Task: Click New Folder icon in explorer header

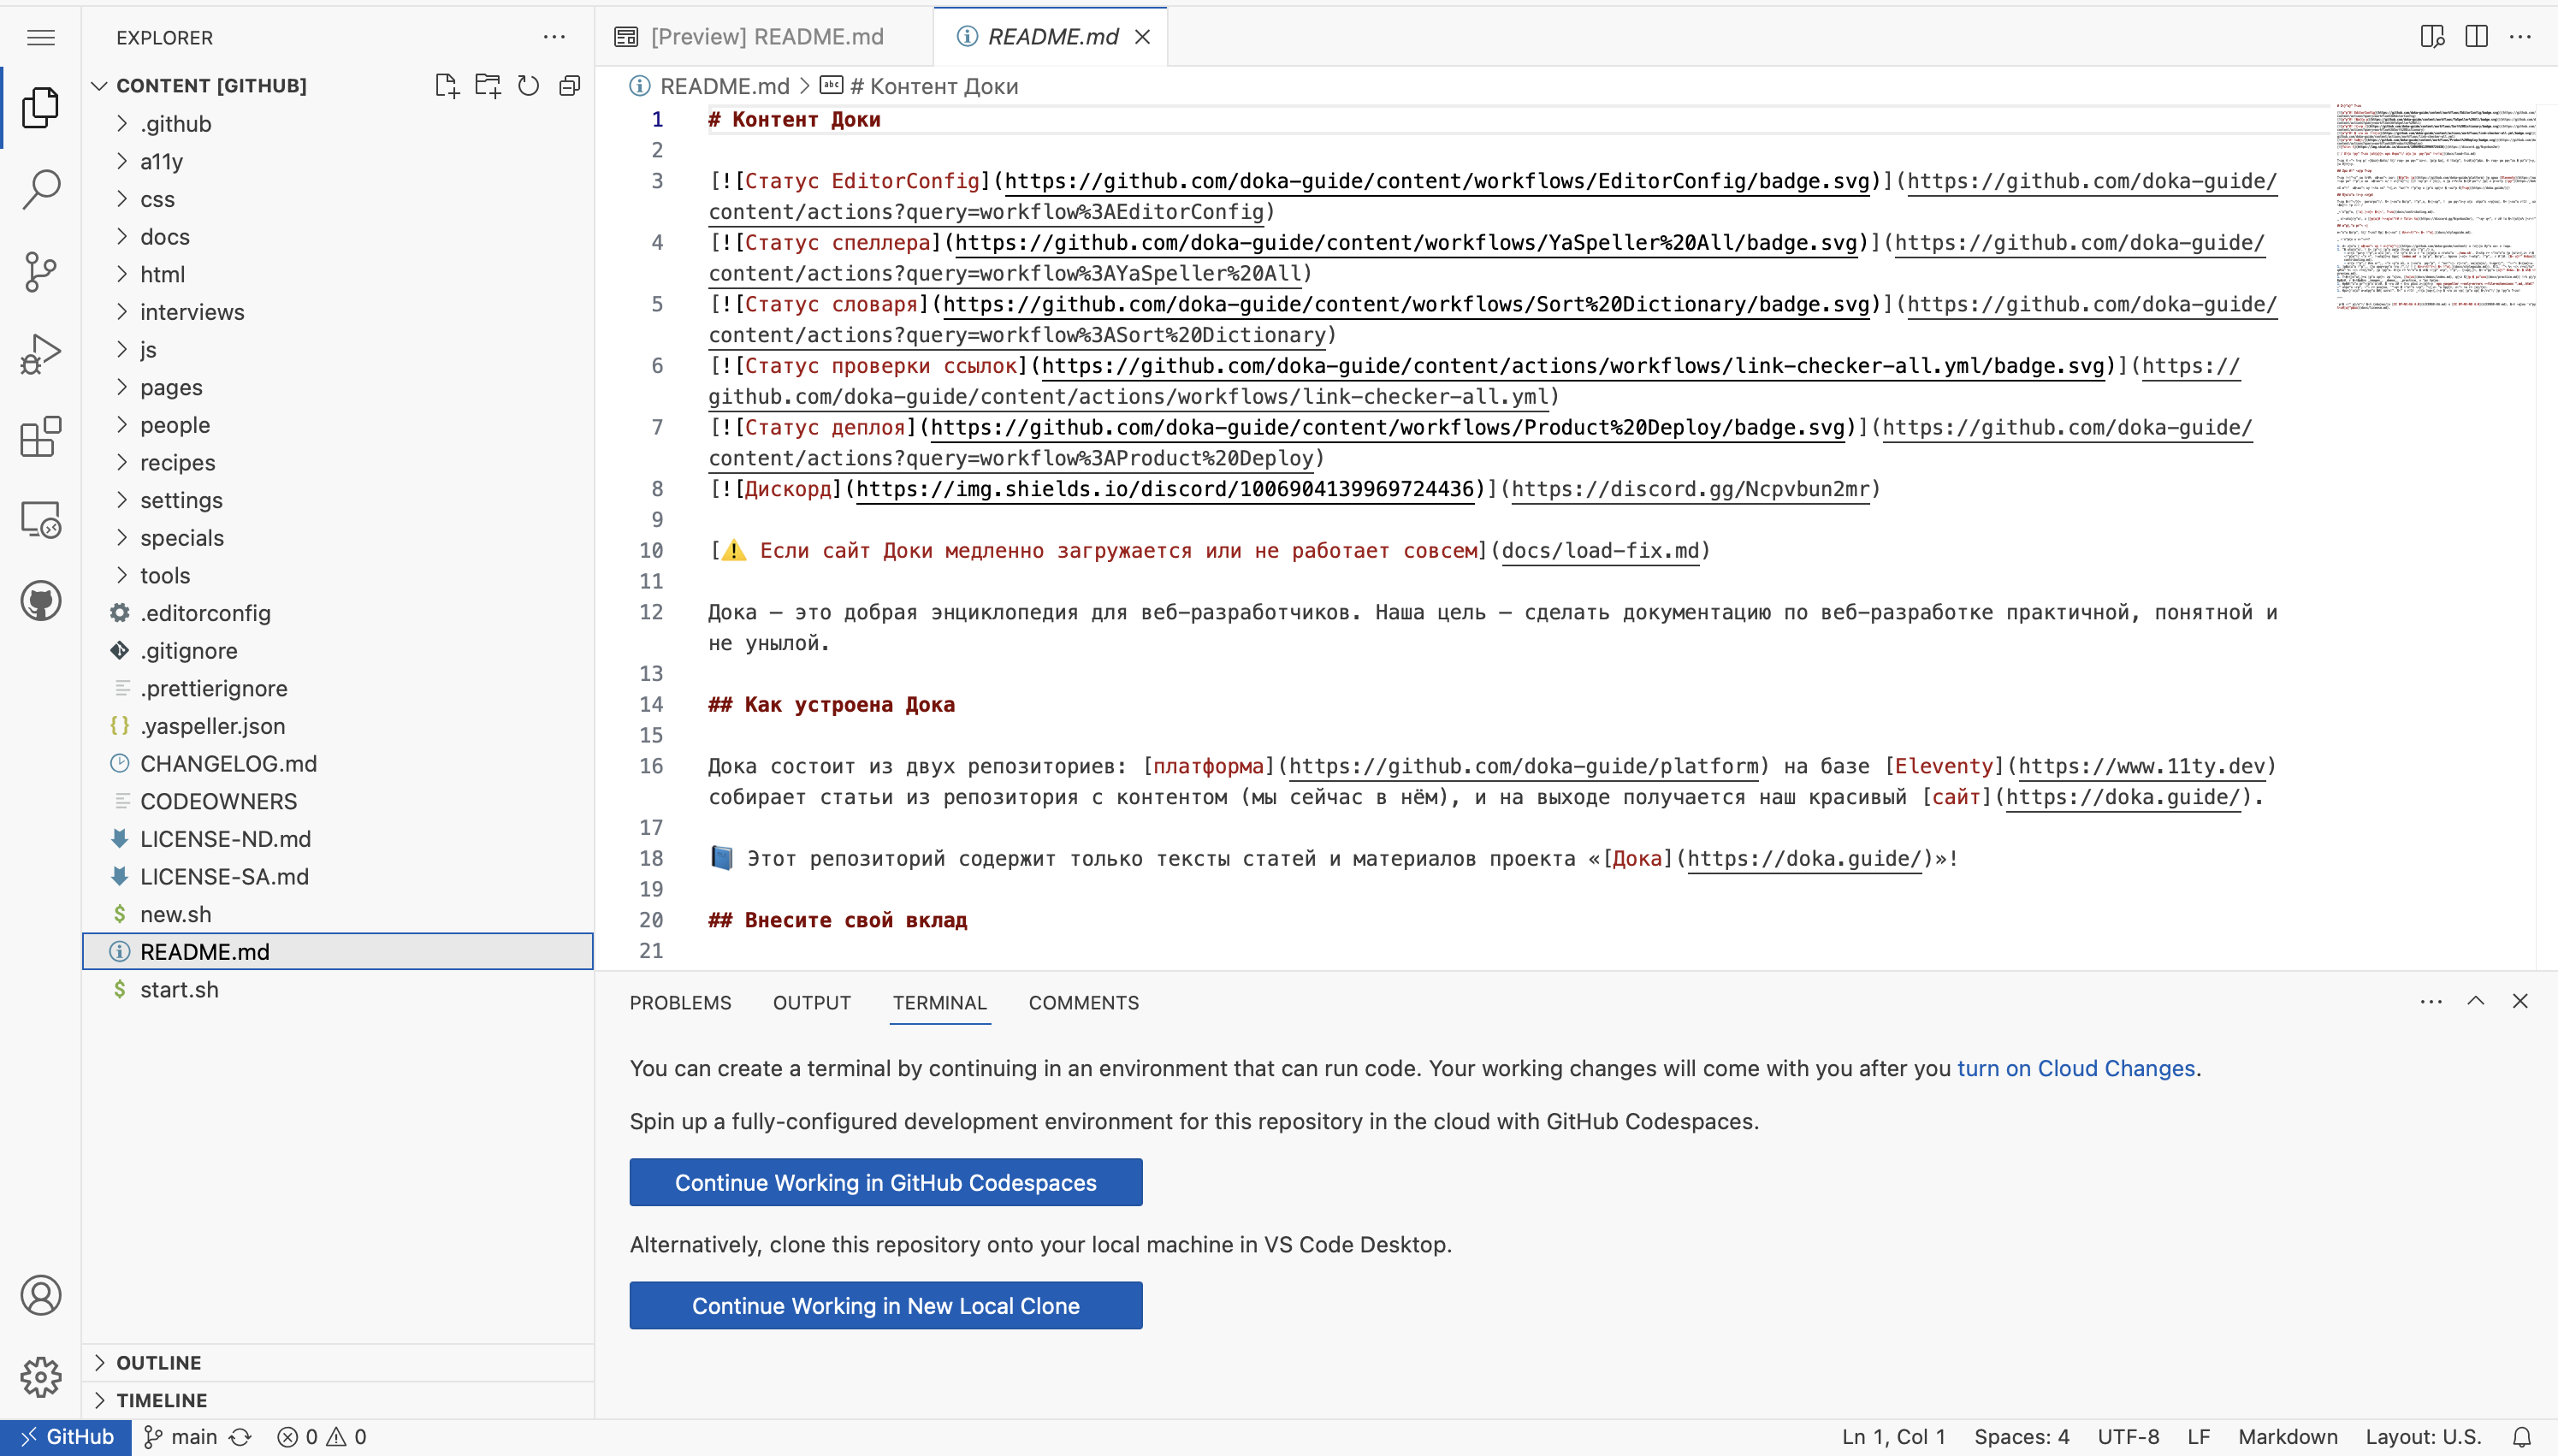Action: point(488,86)
